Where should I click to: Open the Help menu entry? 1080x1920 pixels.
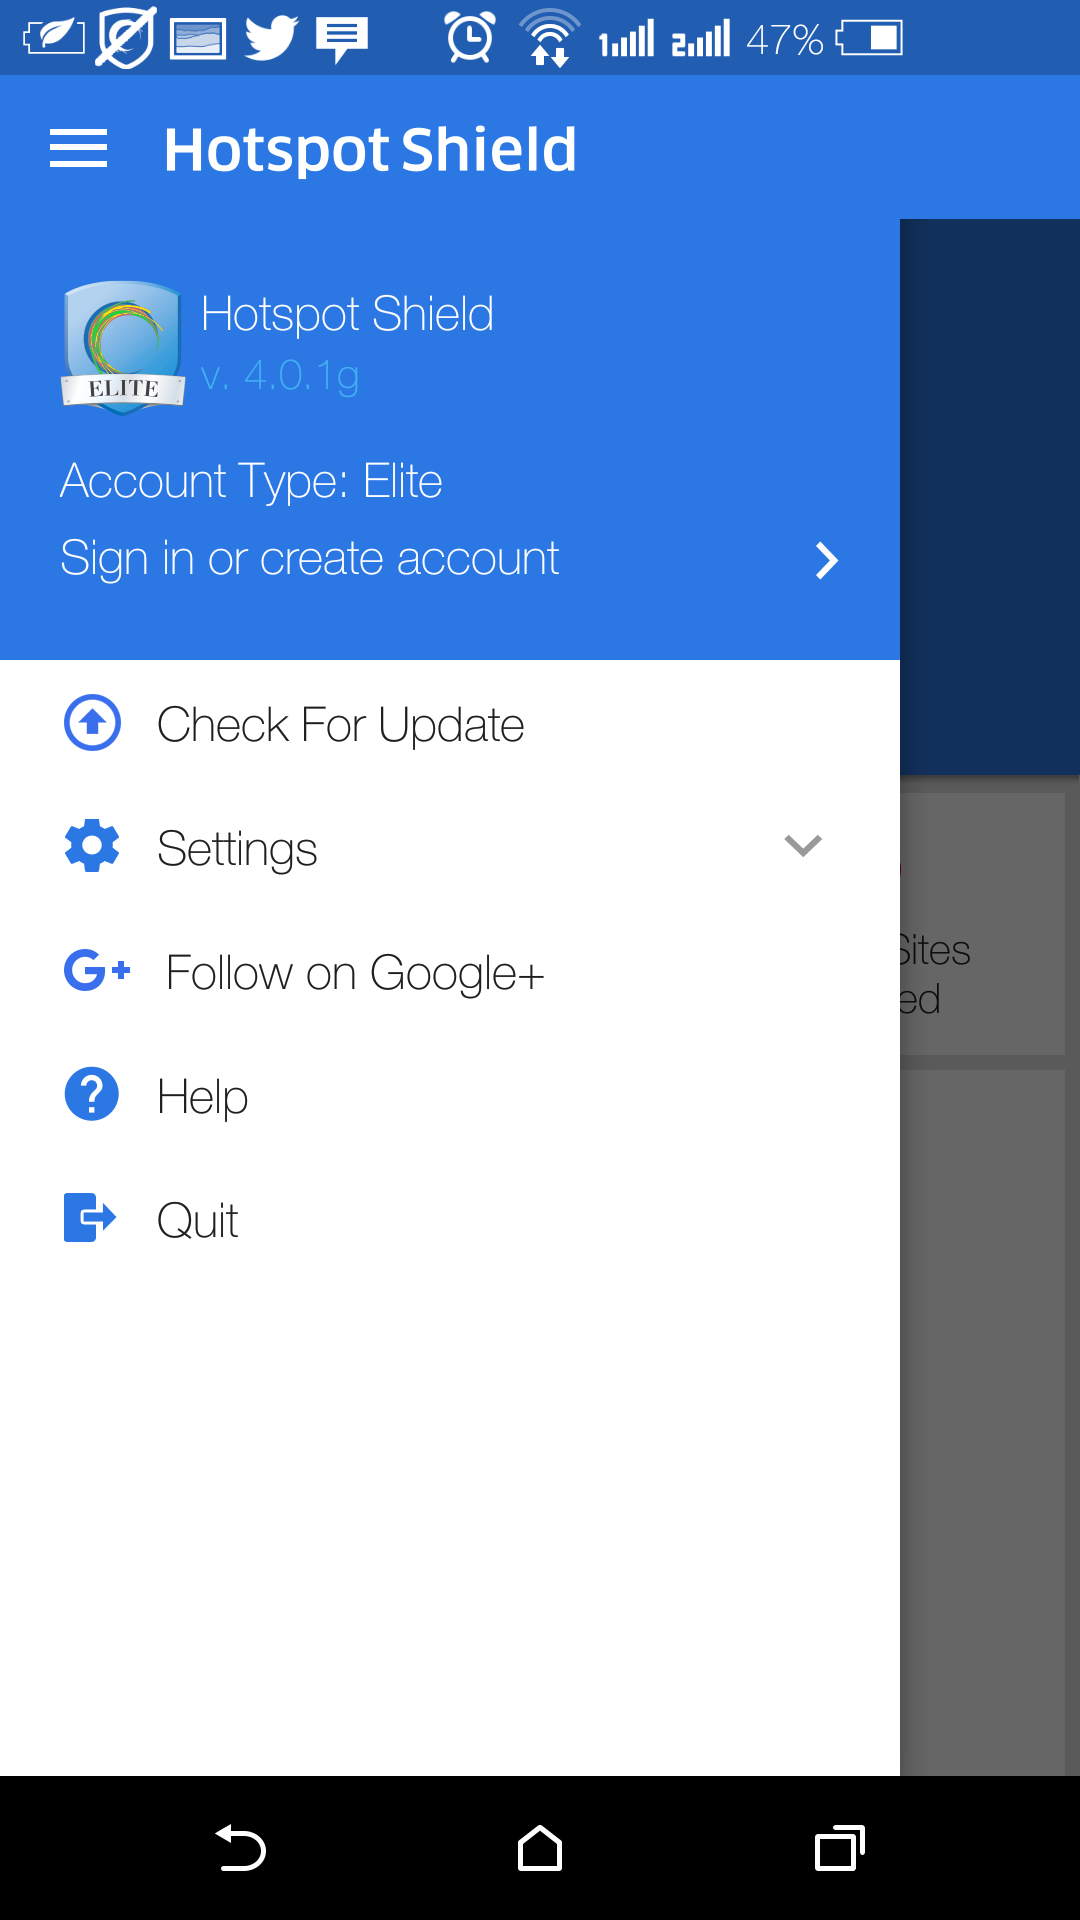coord(450,1095)
